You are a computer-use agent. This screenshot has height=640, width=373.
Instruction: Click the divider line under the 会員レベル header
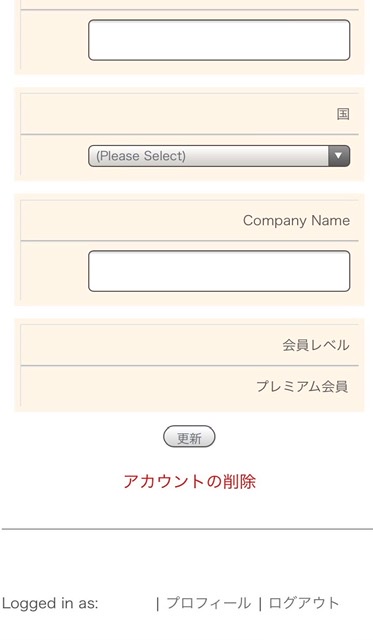click(189, 365)
